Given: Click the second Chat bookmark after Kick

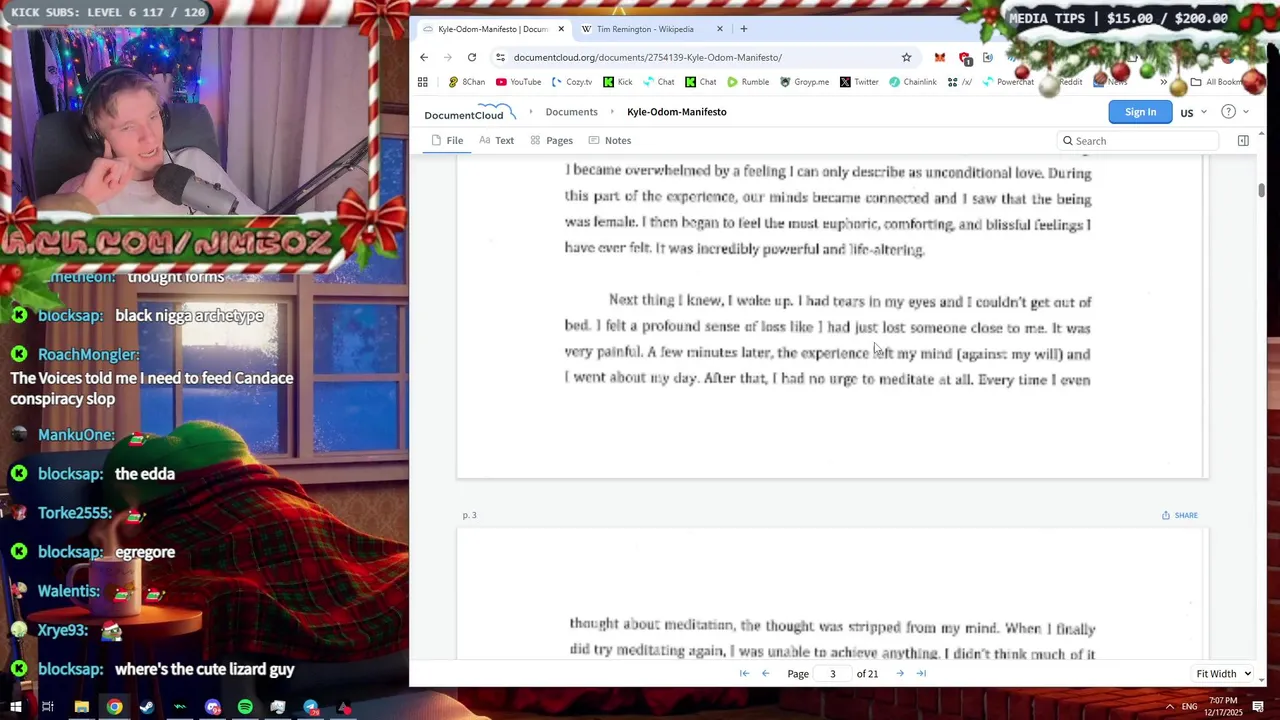Looking at the screenshot, I should click(x=701, y=82).
